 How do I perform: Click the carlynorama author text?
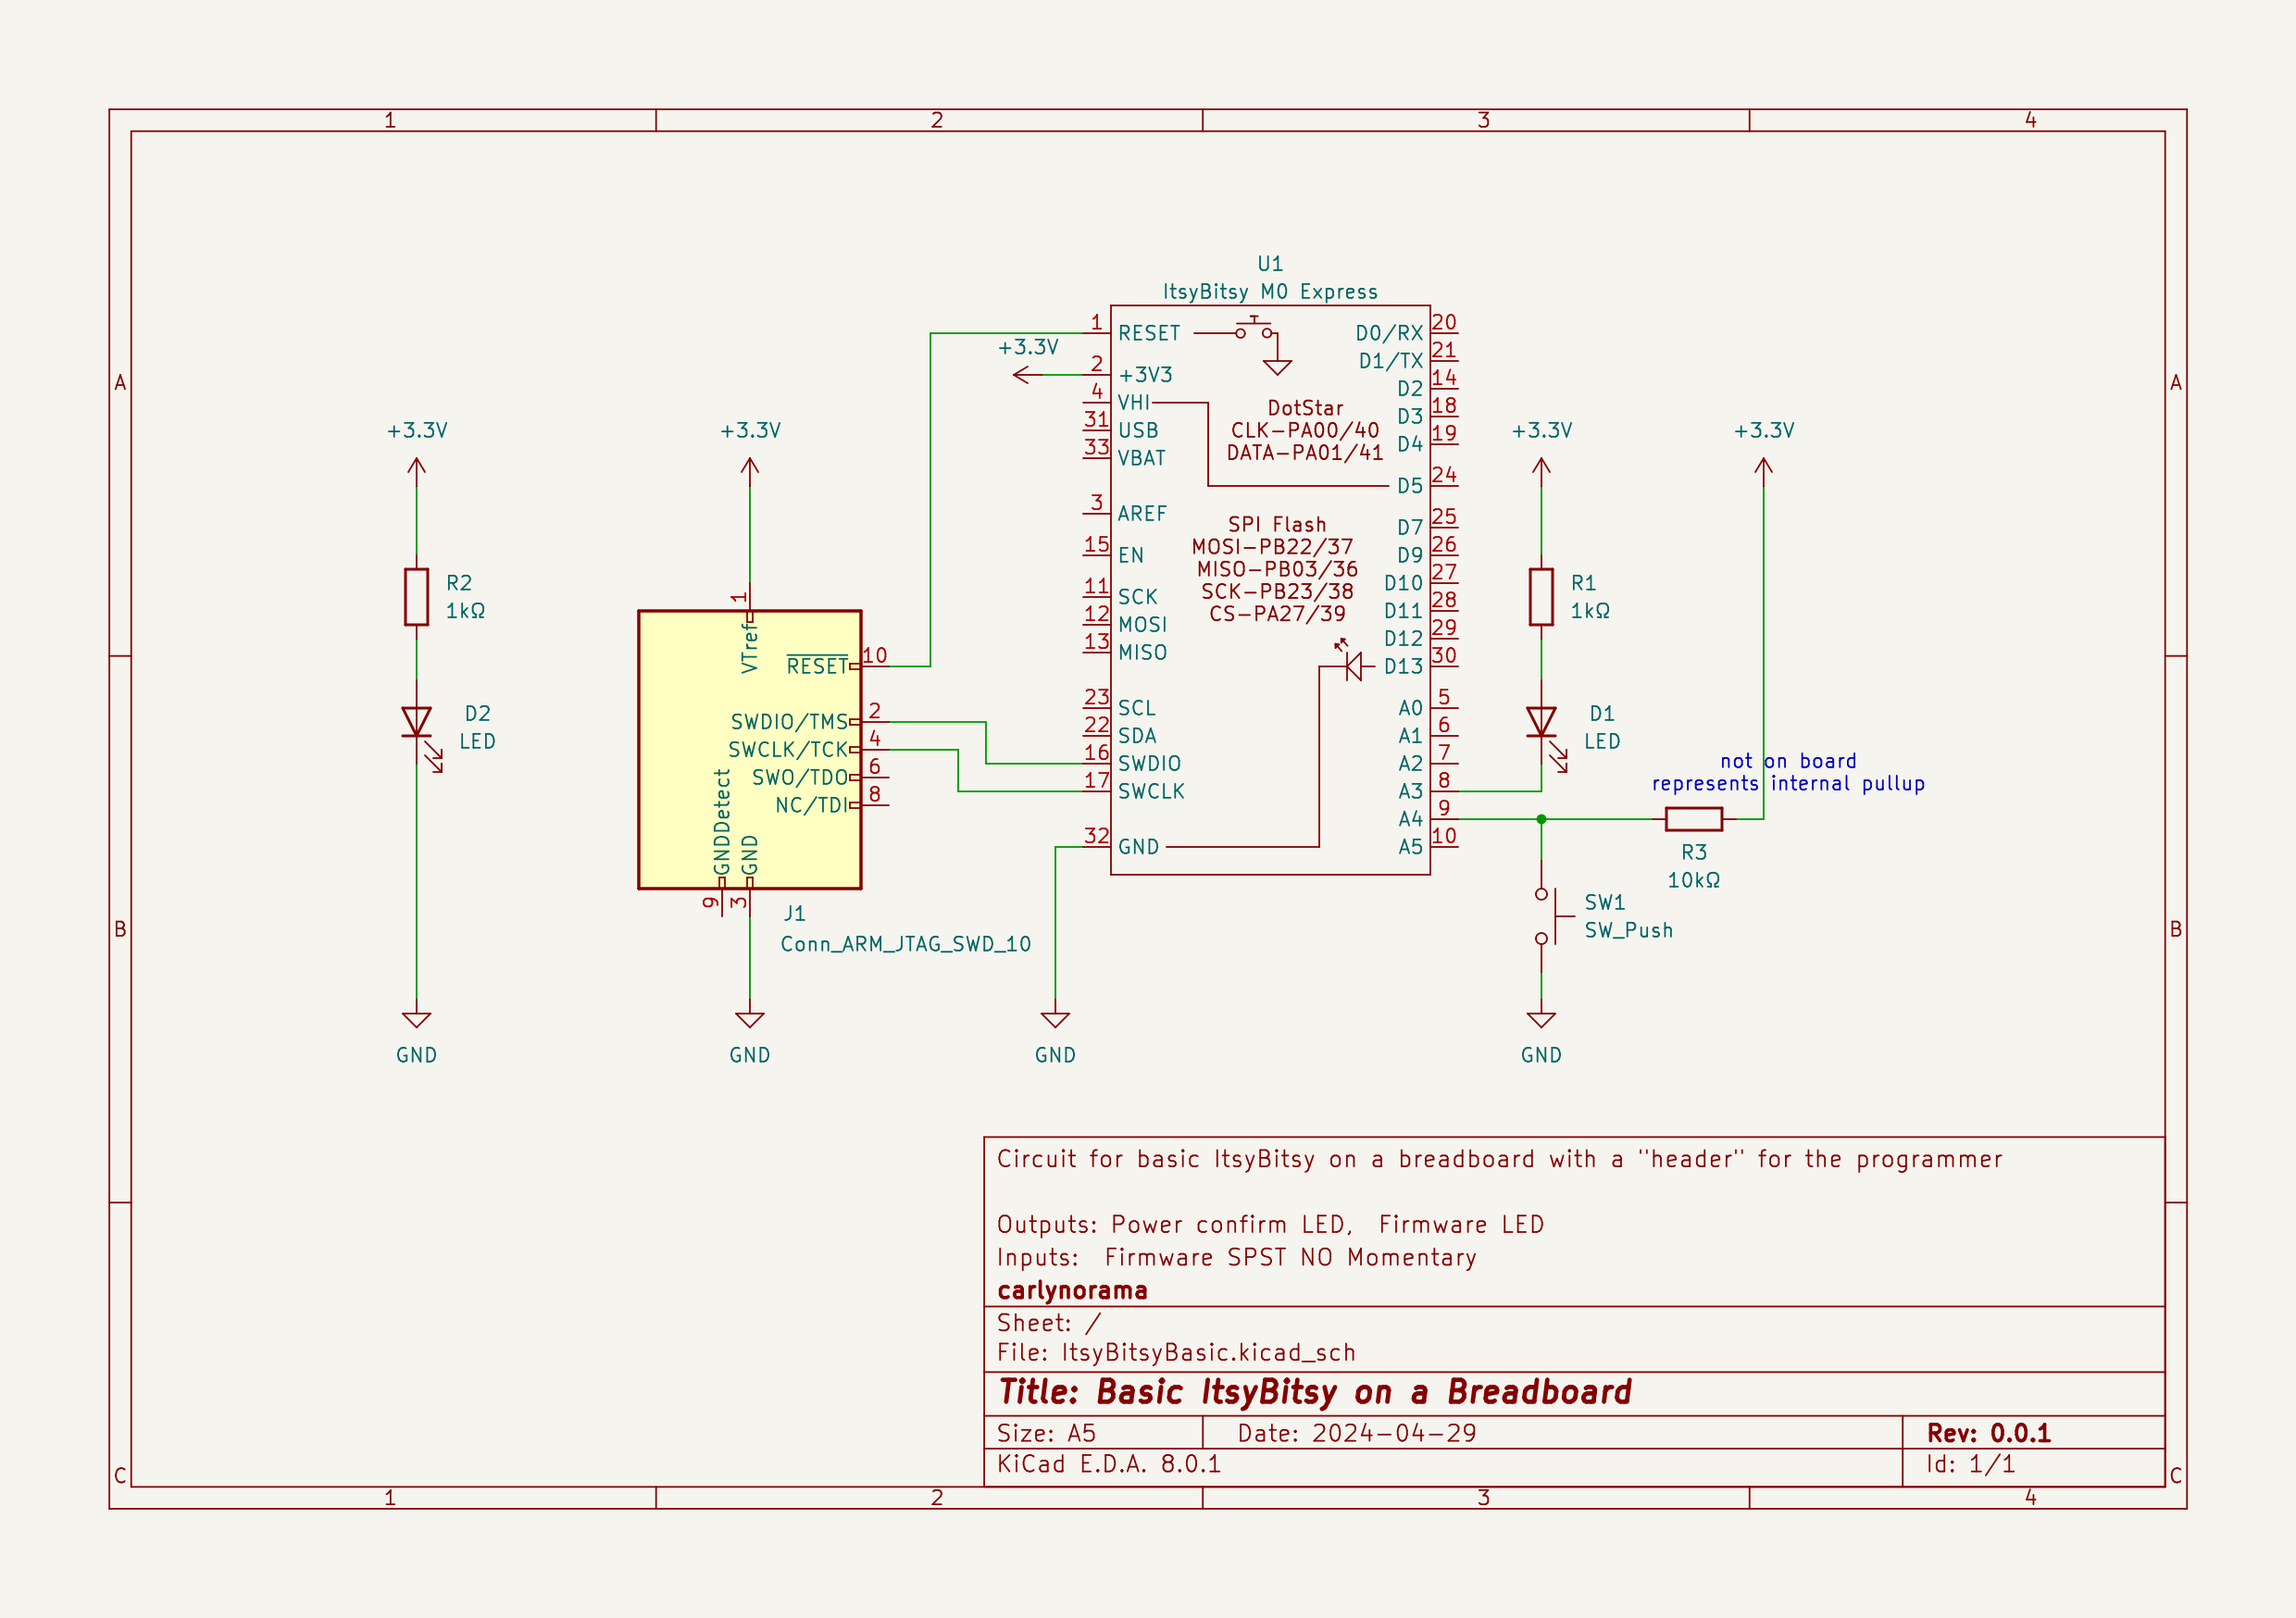[1073, 1290]
